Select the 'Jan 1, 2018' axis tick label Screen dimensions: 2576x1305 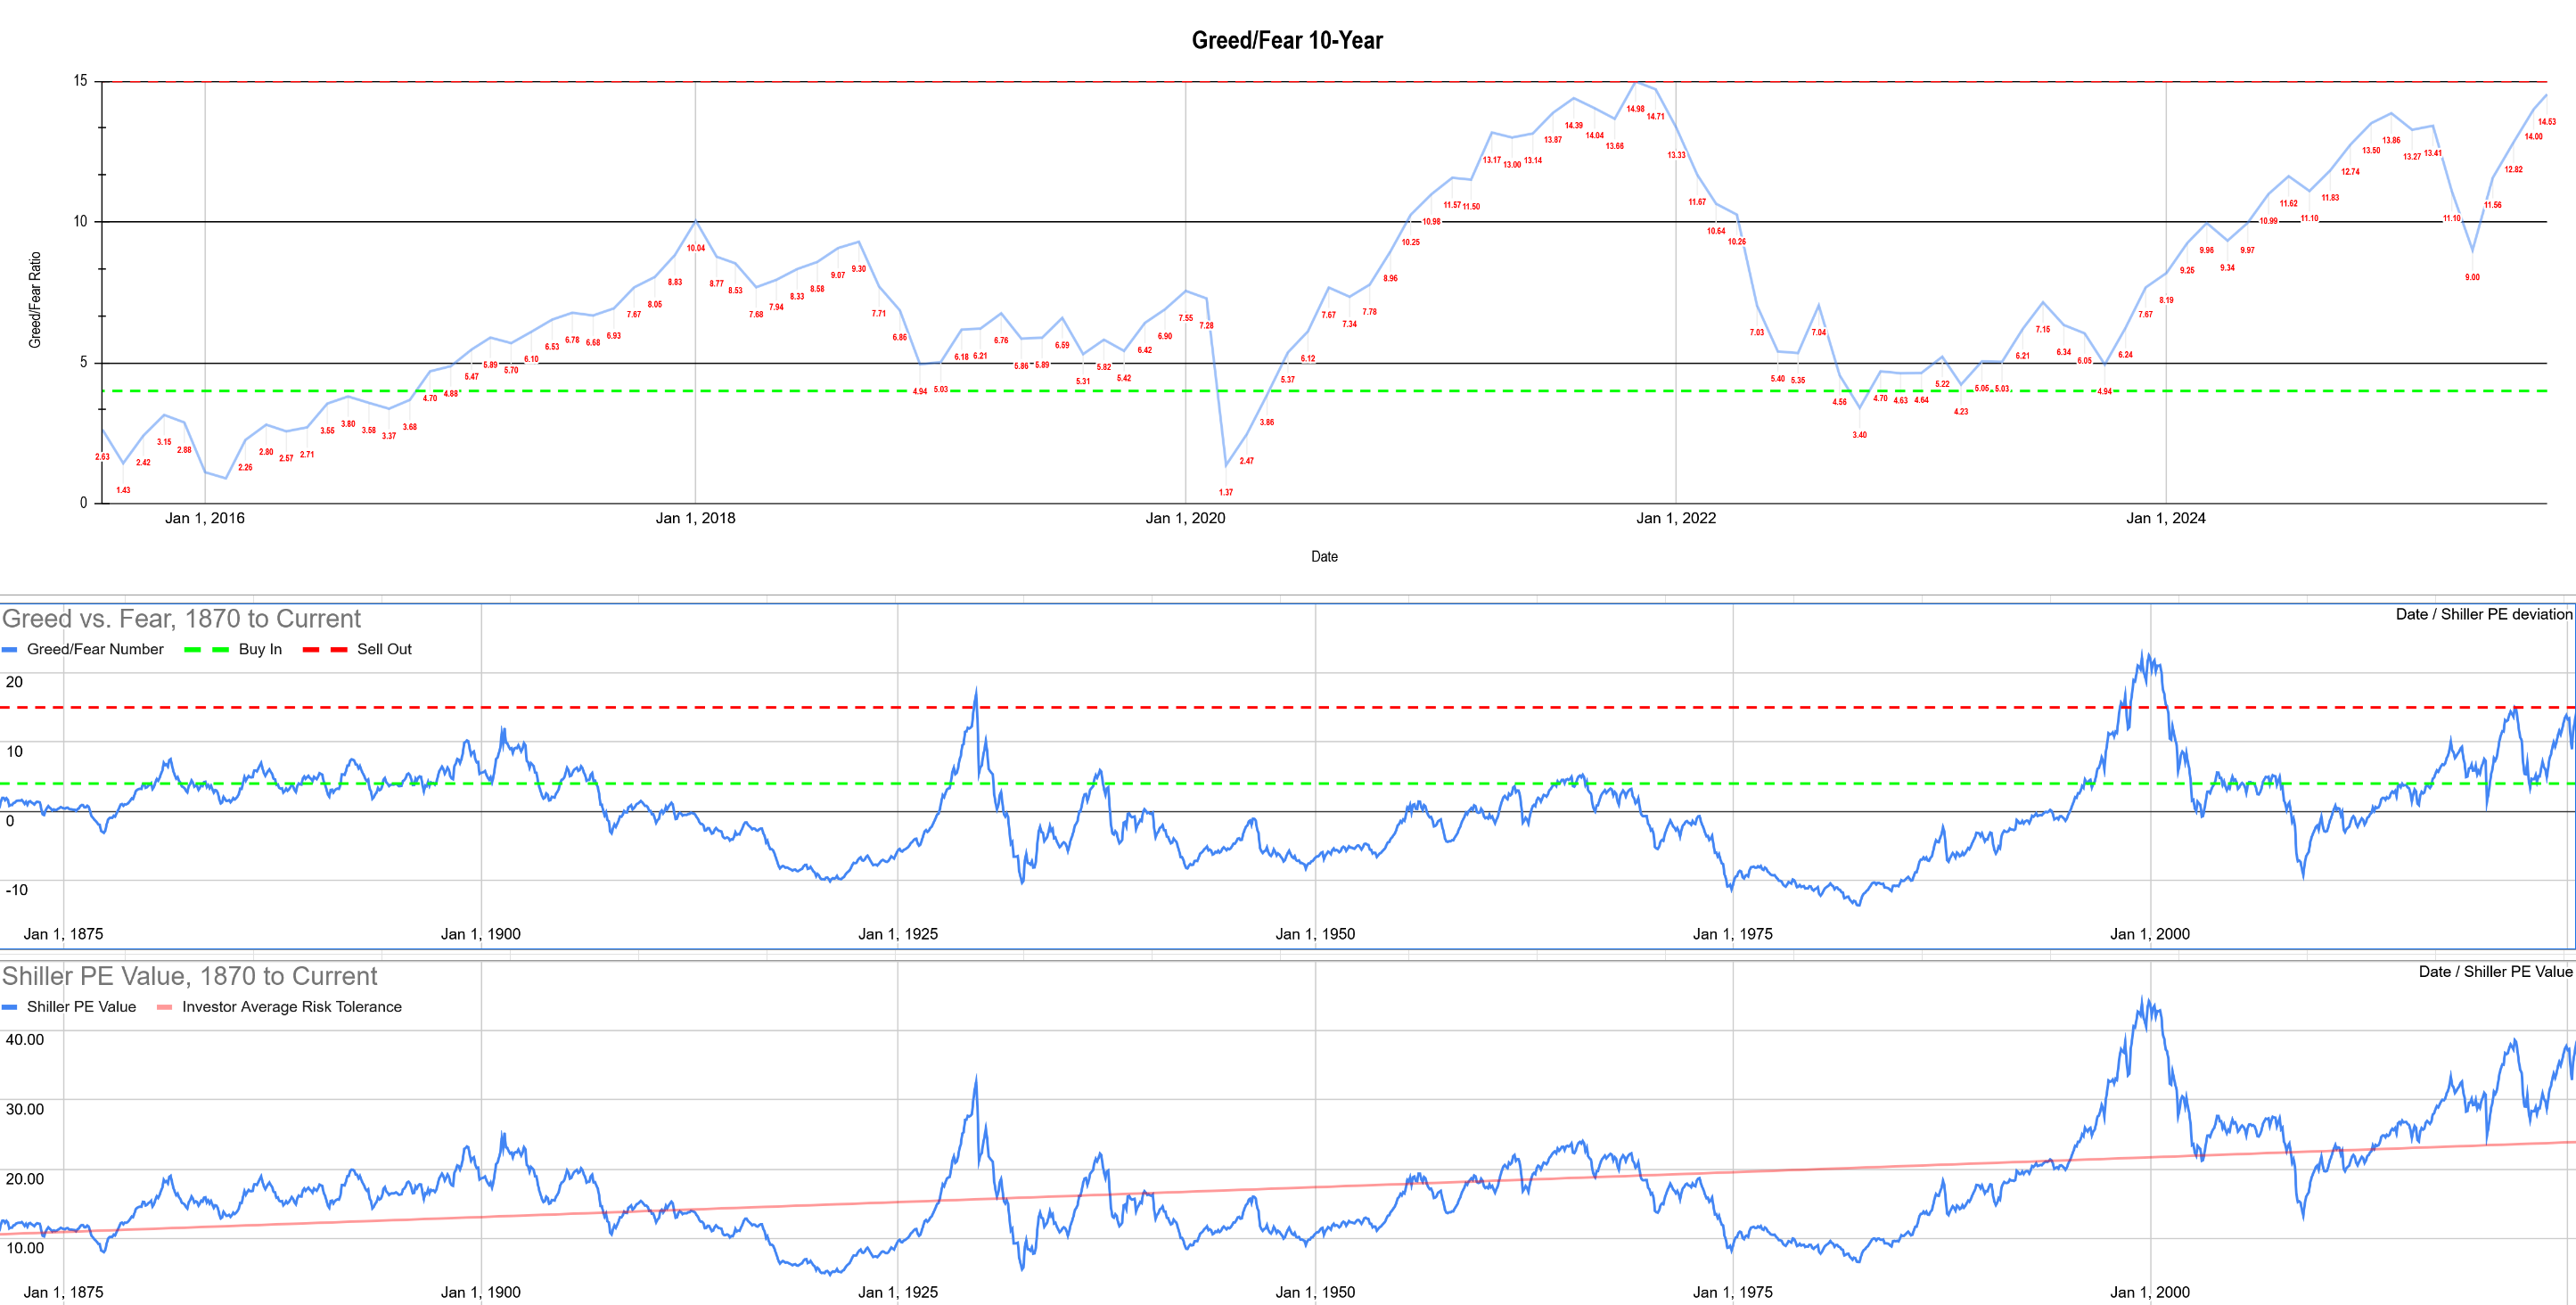point(695,518)
